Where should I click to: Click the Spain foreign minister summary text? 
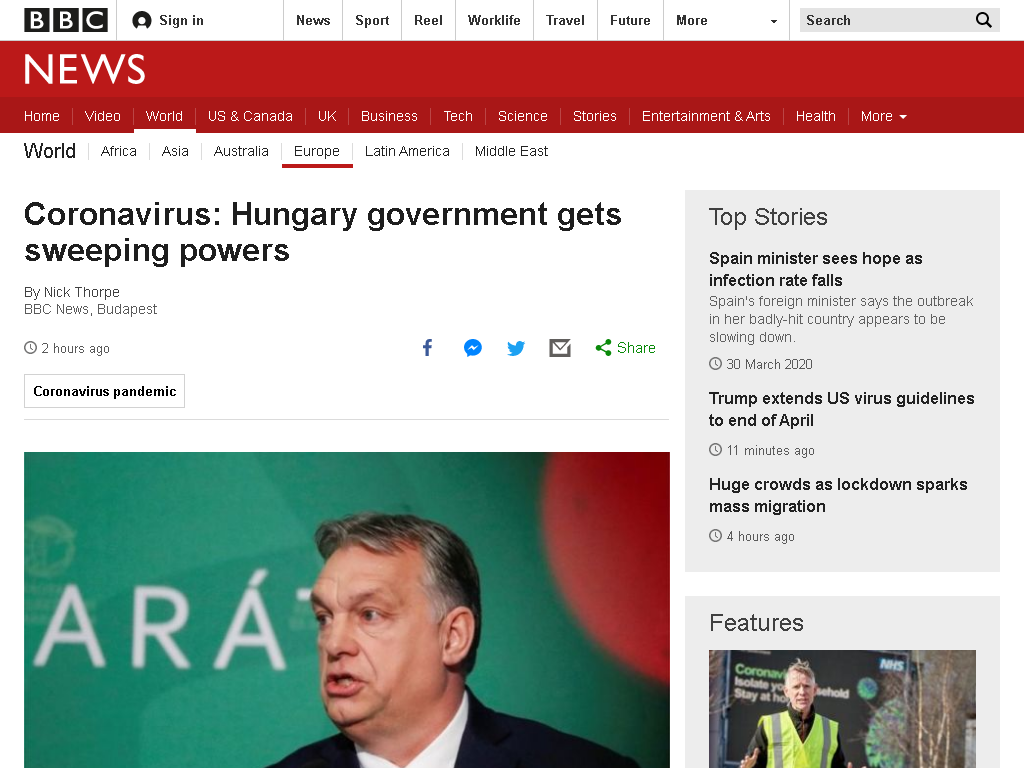(x=841, y=319)
